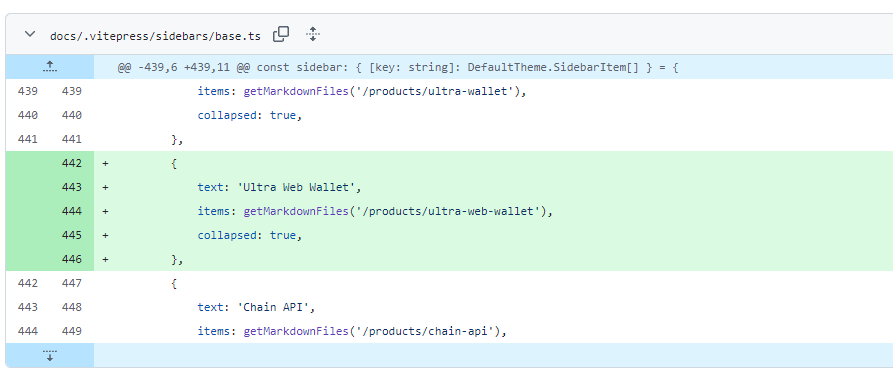
Task: Click old line number 439
Action: [x=28, y=91]
